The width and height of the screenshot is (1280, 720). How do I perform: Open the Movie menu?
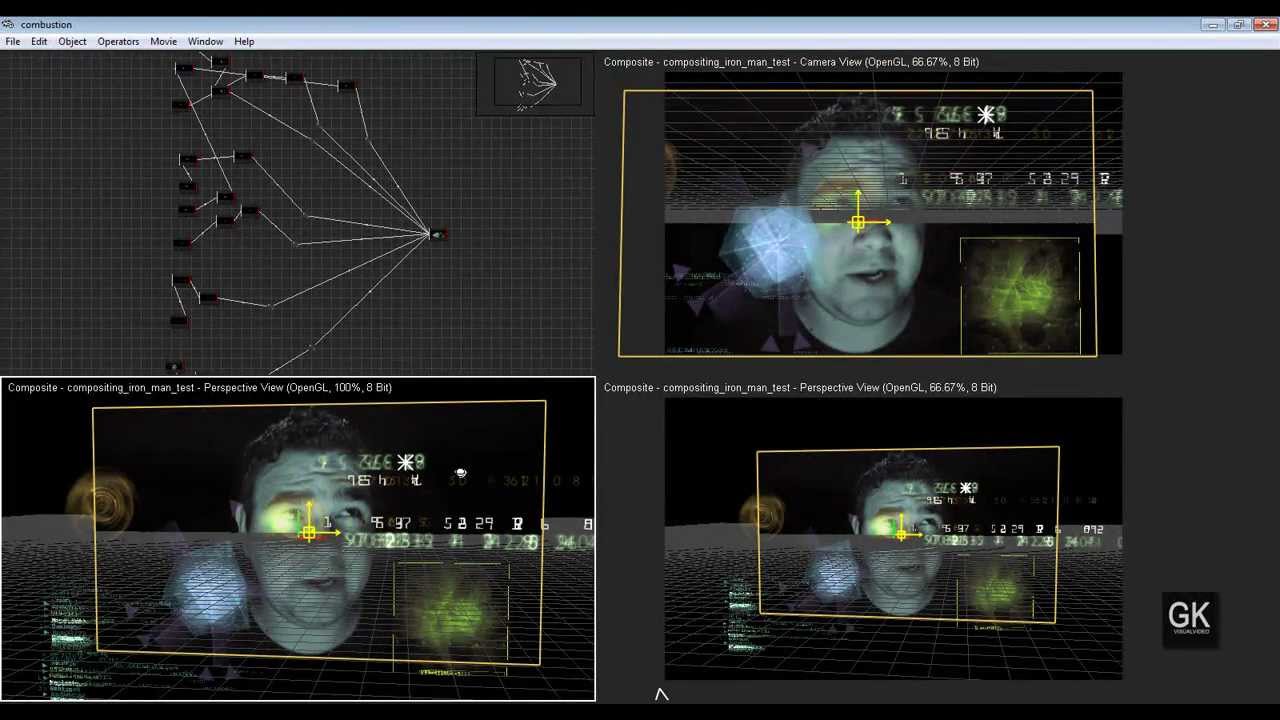(x=163, y=41)
